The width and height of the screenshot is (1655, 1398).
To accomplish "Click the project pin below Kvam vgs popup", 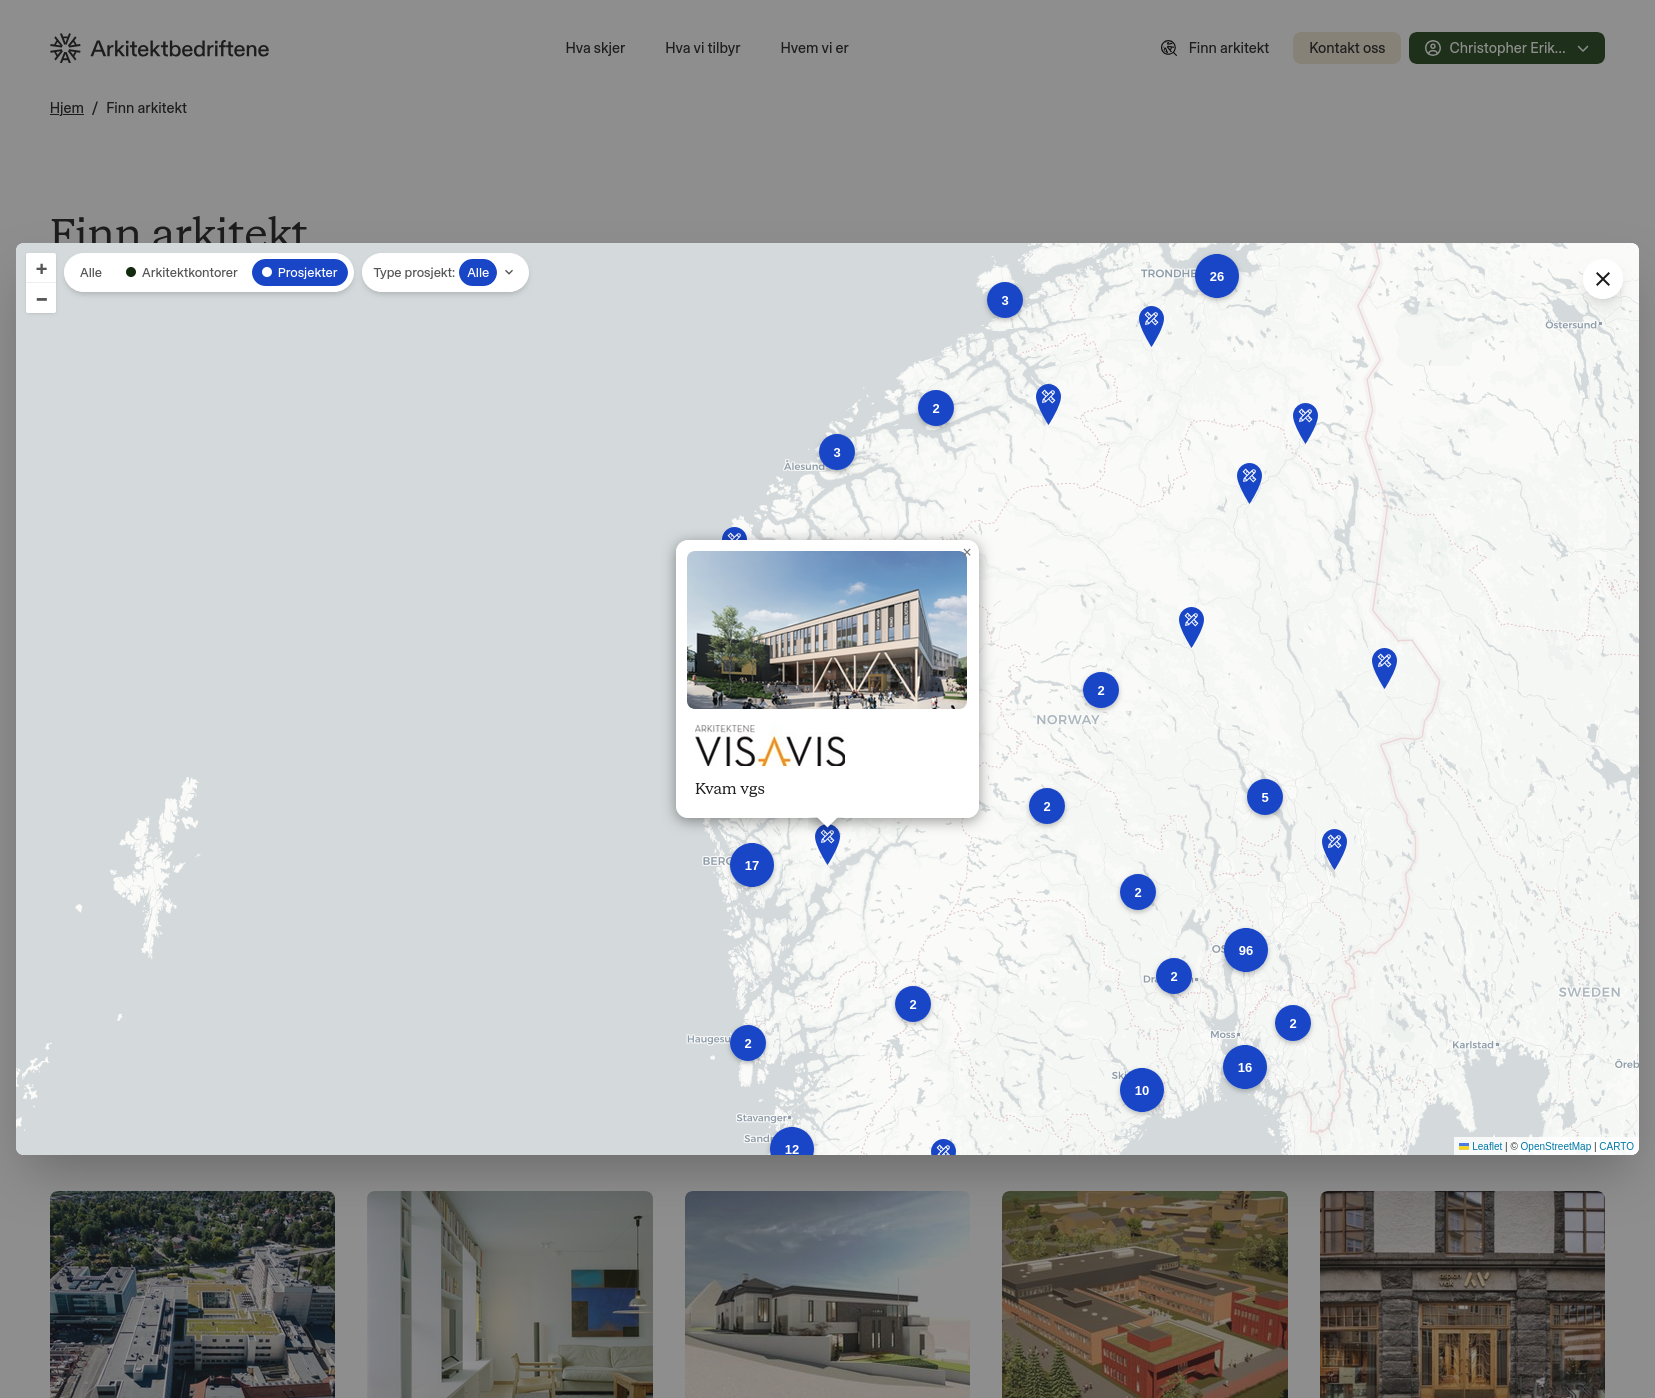I will coord(827,843).
